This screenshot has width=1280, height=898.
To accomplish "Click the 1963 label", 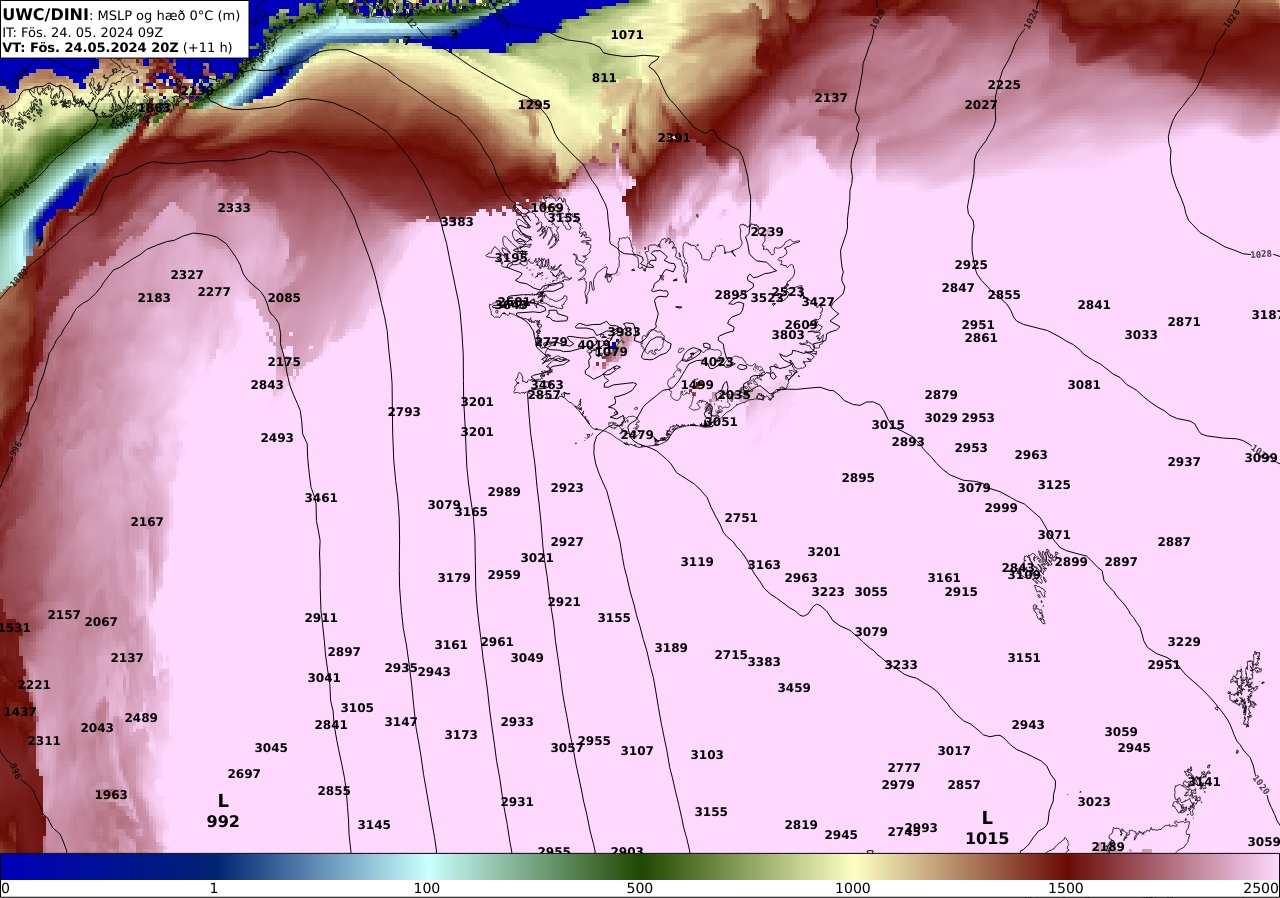I will [111, 795].
